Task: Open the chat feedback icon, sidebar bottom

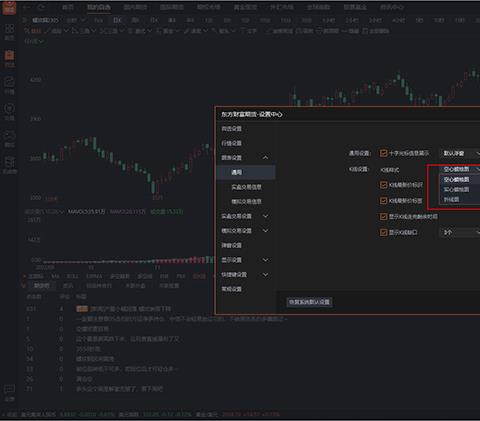Action: (9, 389)
